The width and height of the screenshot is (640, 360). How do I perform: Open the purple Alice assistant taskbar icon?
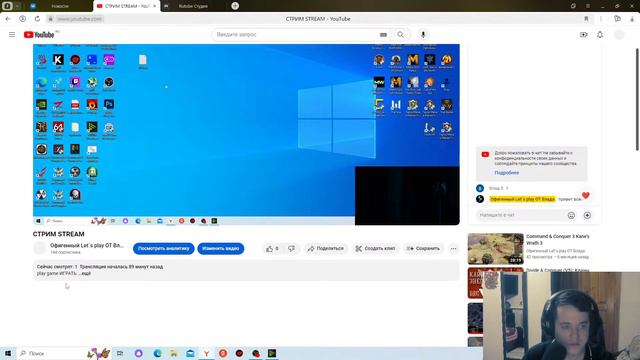(x=138, y=353)
